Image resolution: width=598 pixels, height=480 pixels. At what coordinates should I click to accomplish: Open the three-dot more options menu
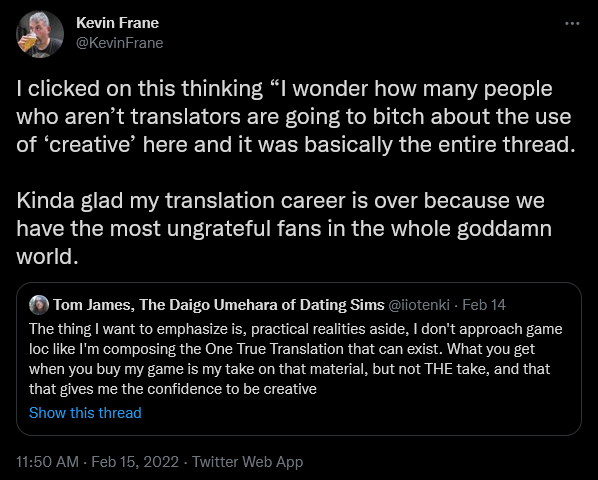click(x=572, y=24)
